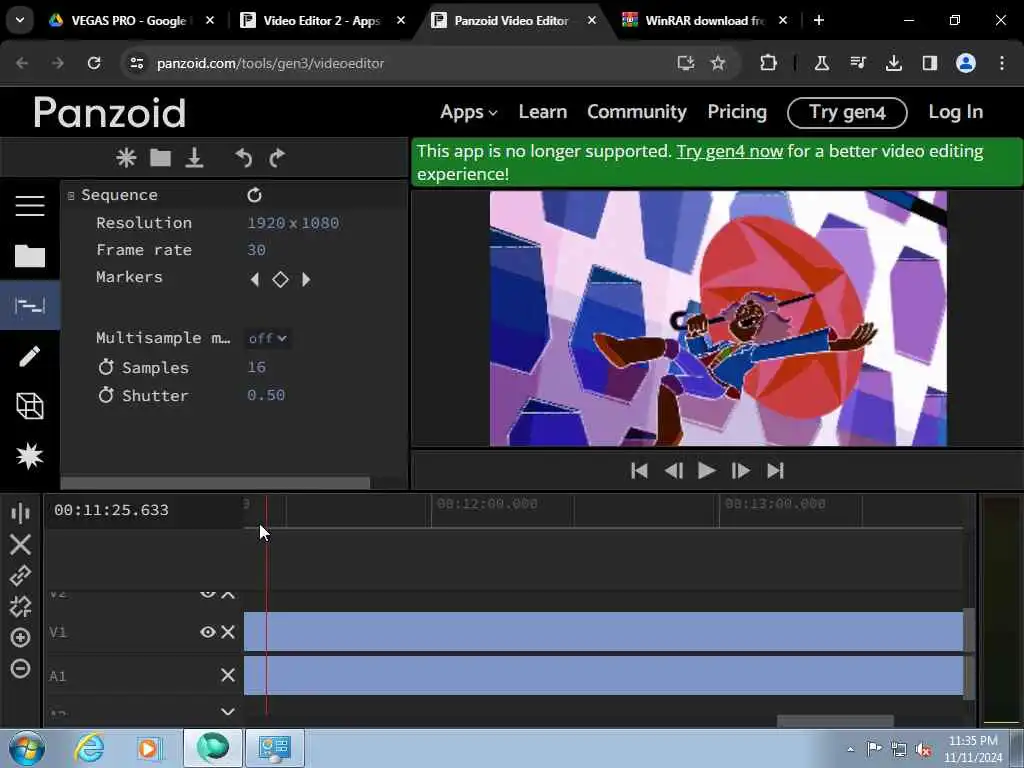Open the Community page
The height and width of the screenshot is (768, 1024).
(x=637, y=112)
